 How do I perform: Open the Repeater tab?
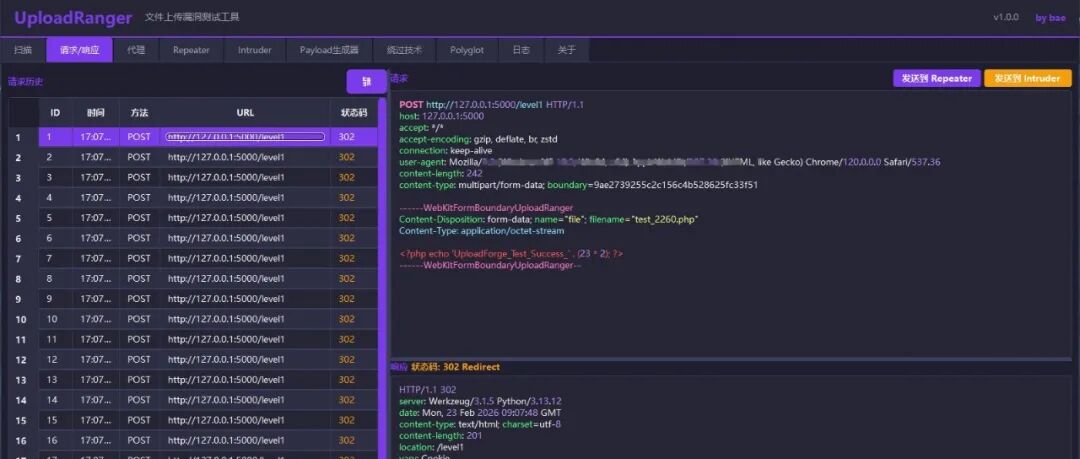[191, 50]
